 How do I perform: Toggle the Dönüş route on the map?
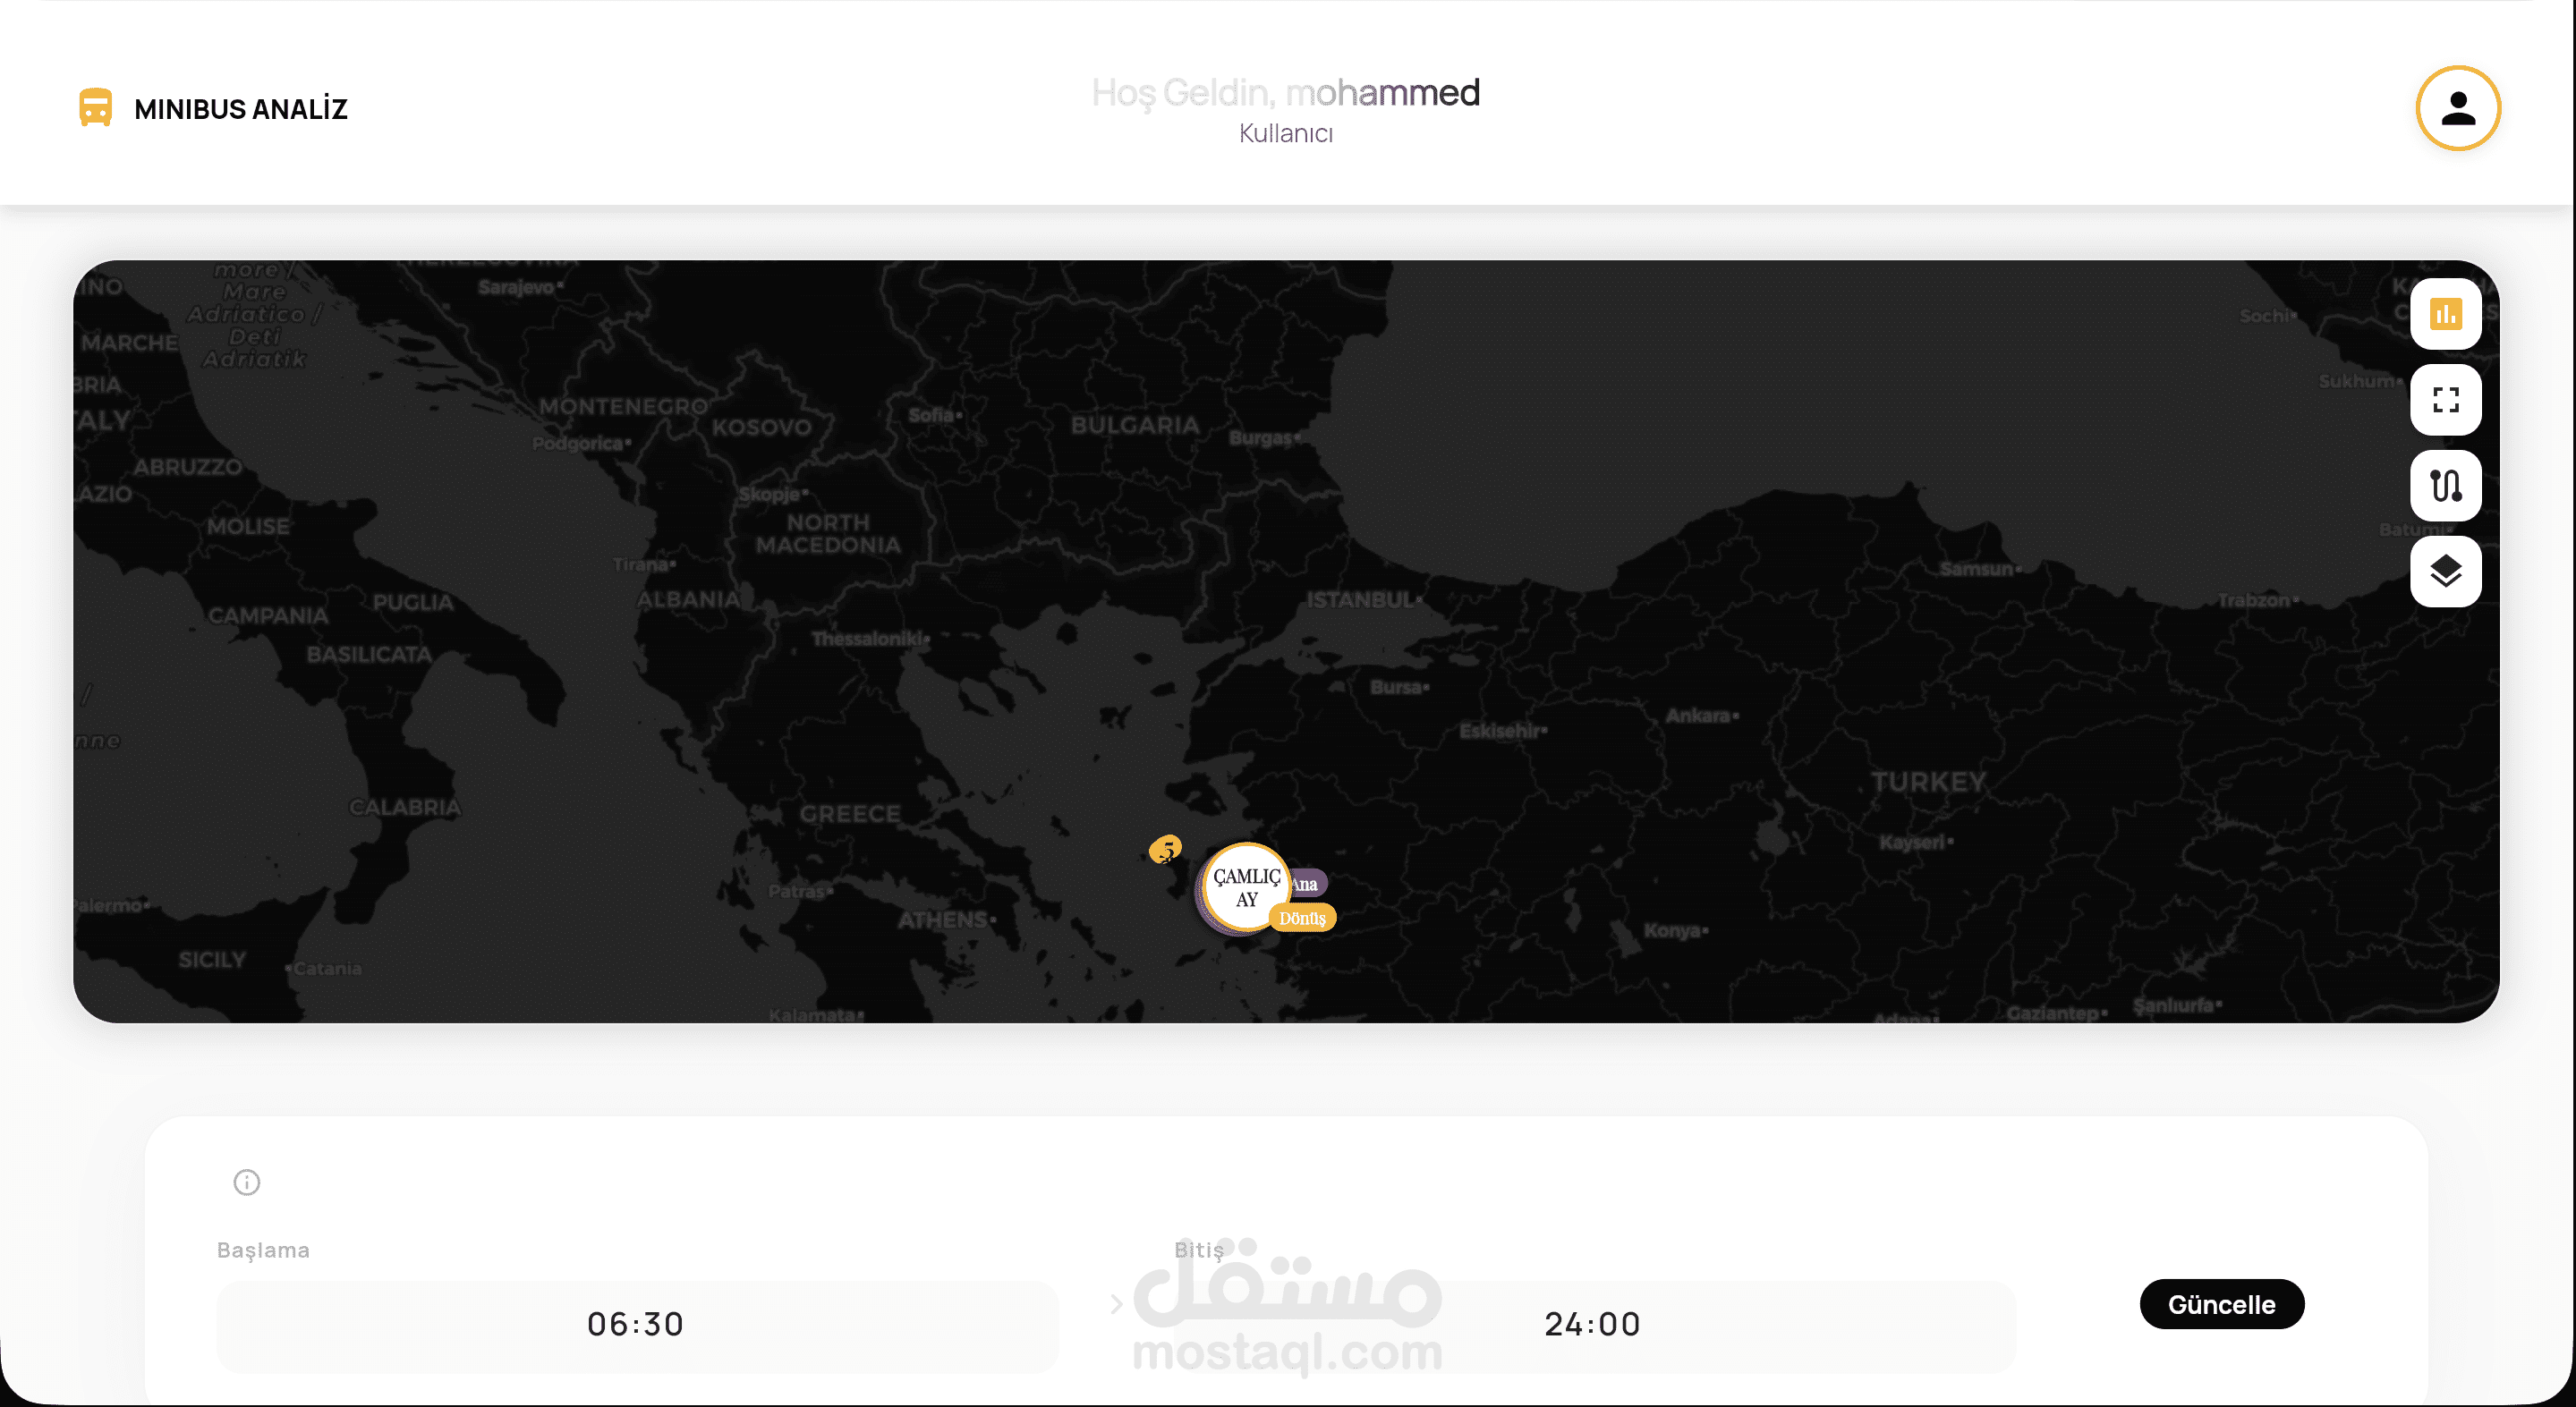[1303, 917]
